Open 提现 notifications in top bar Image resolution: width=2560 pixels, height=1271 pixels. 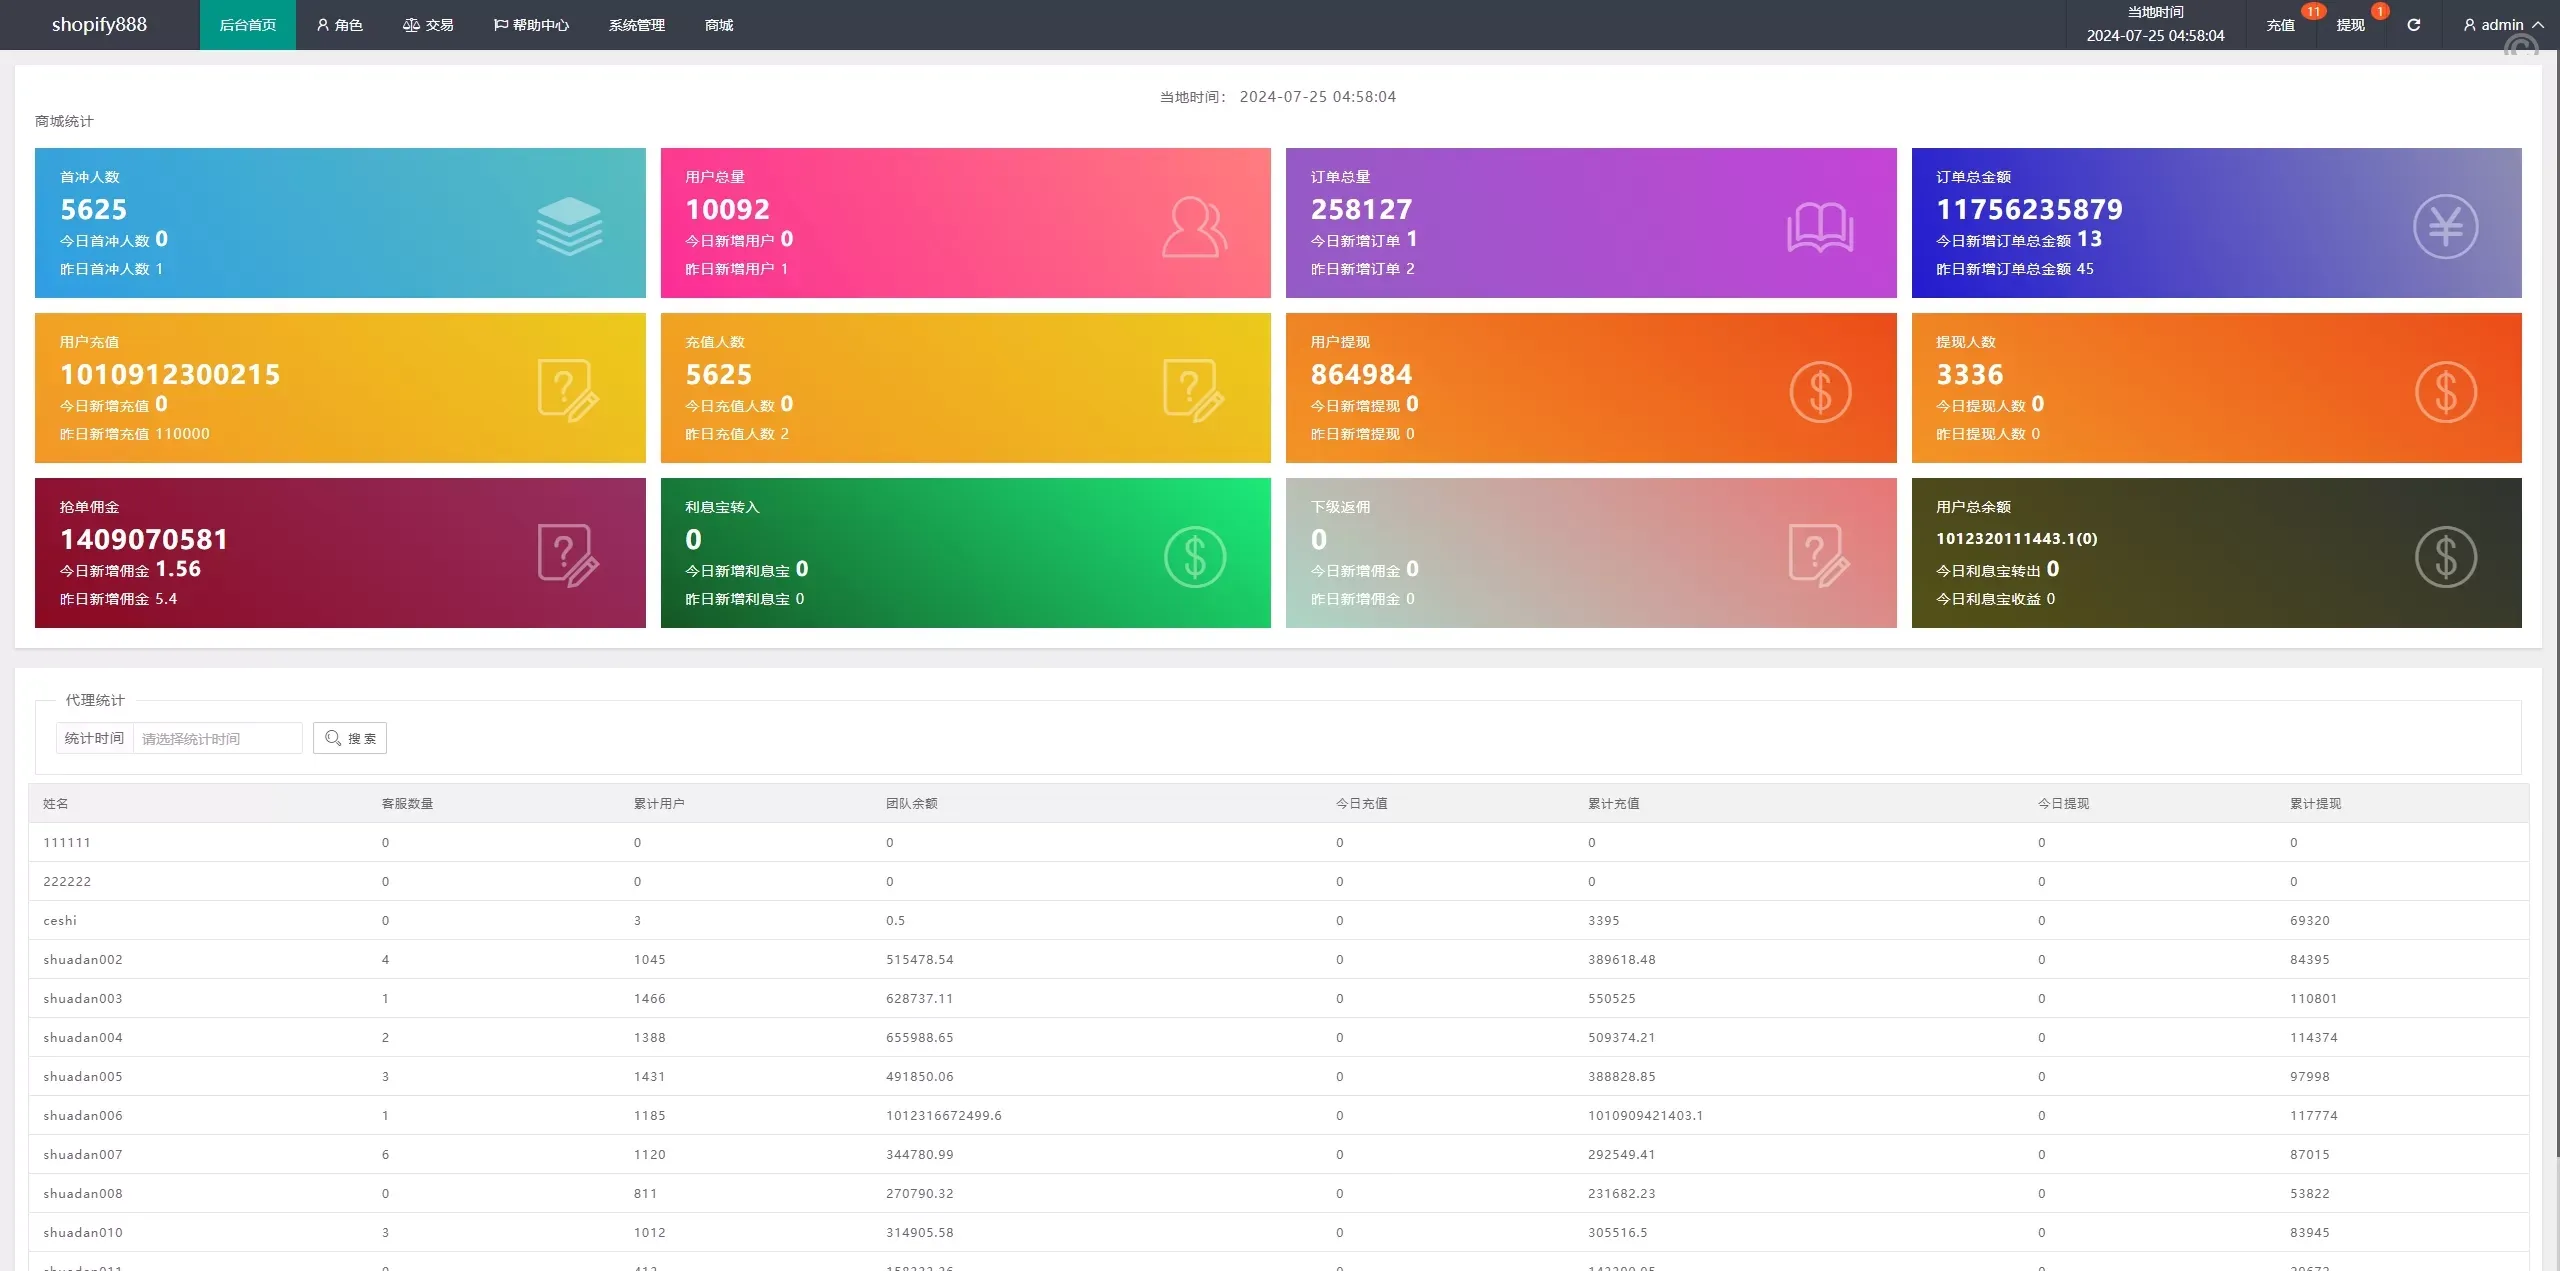click(x=2350, y=25)
